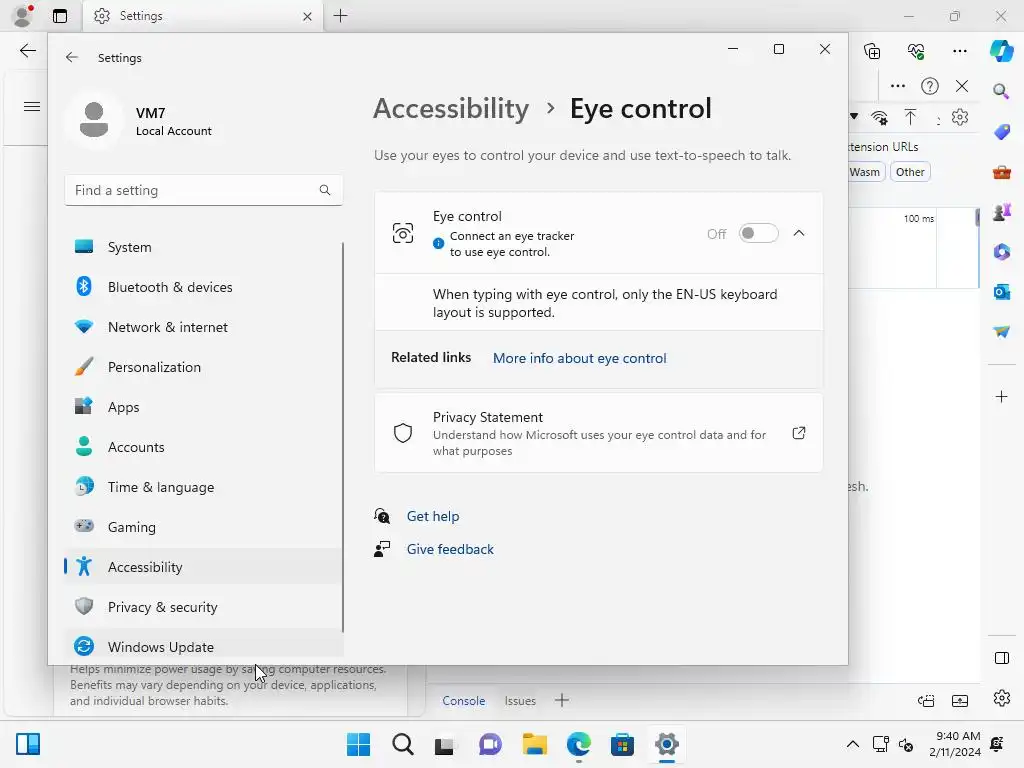Open the Windows Start menu
Viewport: 1024px width, 768px height.
tap(358, 744)
